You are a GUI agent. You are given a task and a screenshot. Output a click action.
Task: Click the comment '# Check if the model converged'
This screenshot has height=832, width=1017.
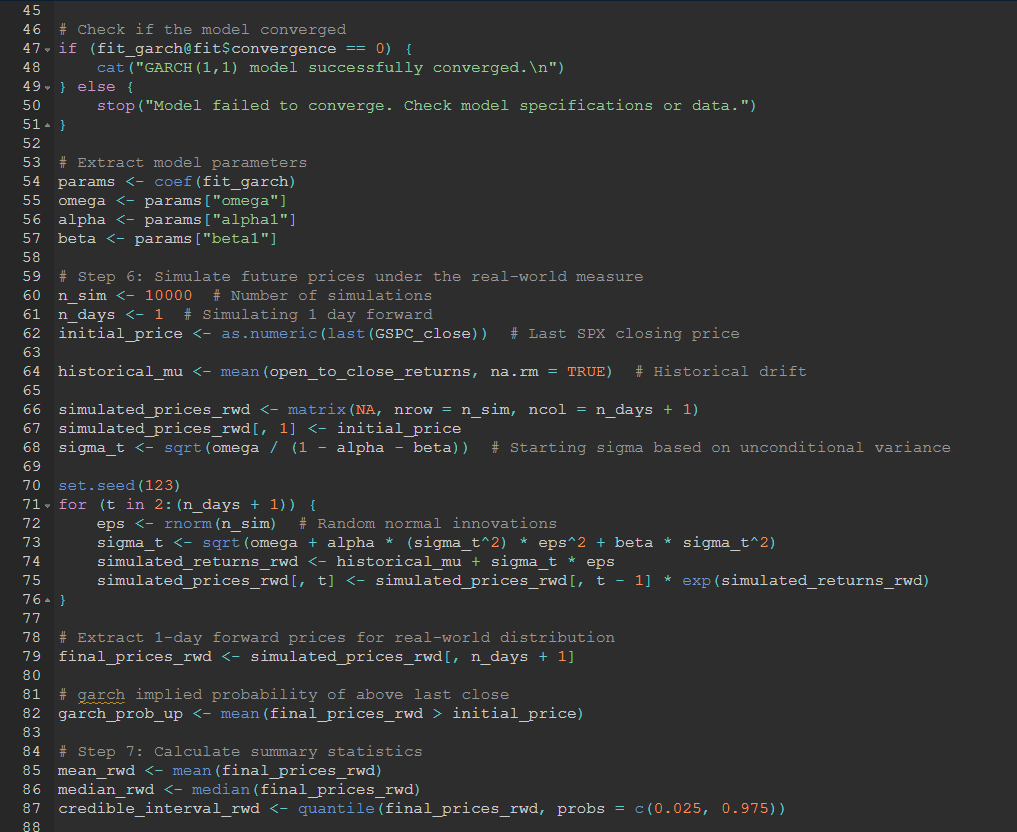202,30
